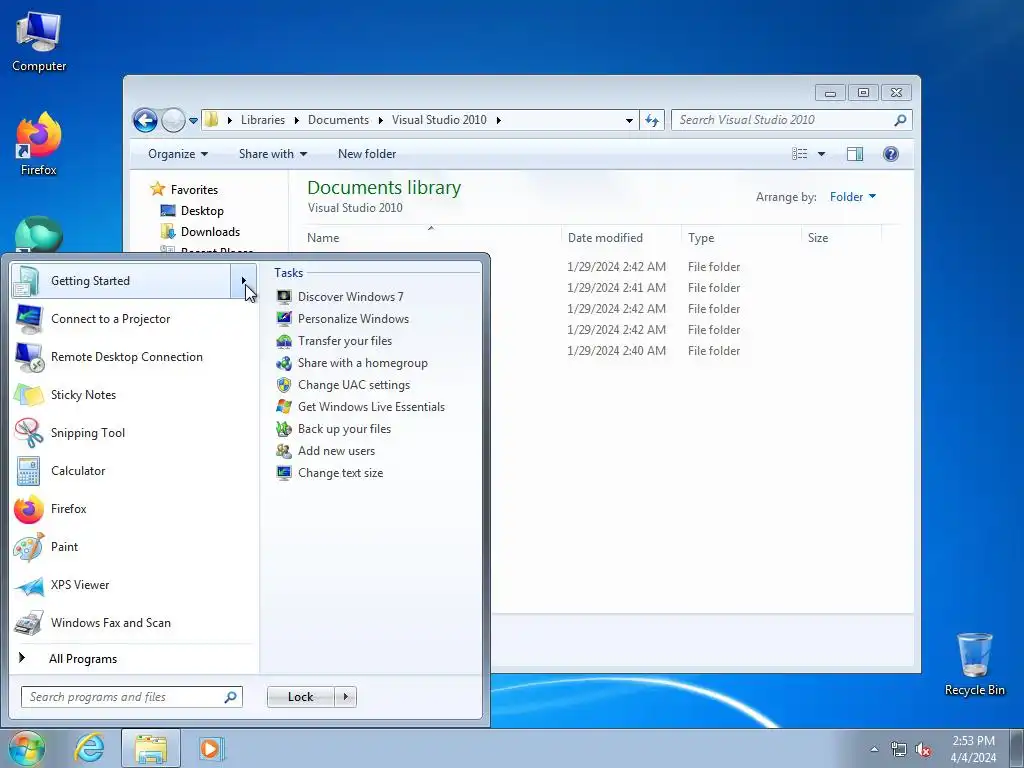Image resolution: width=1024 pixels, height=768 pixels.
Task: Open the Arrange by Folder dropdown
Action: point(852,197)
